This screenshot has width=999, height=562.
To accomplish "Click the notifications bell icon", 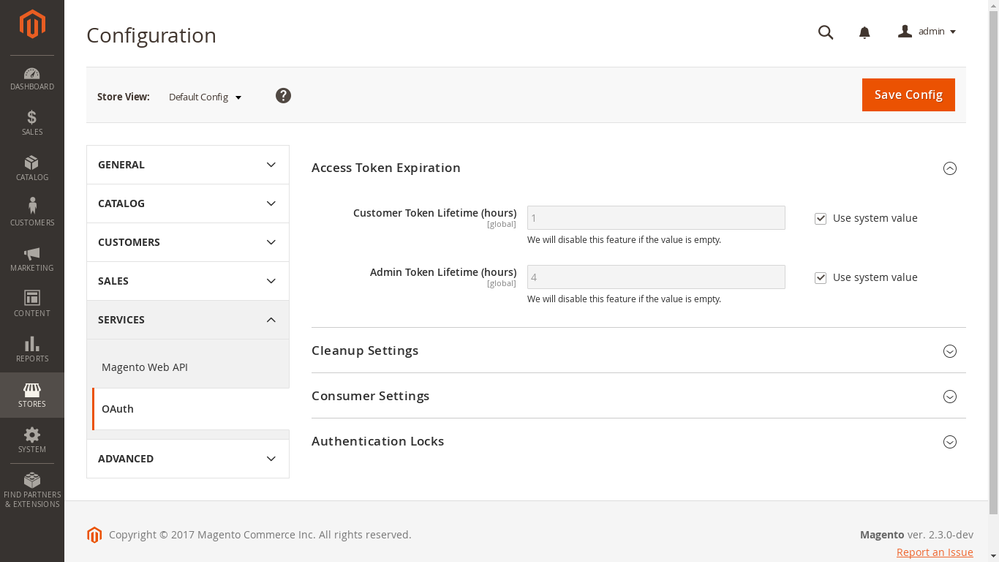I will point(864,32).
